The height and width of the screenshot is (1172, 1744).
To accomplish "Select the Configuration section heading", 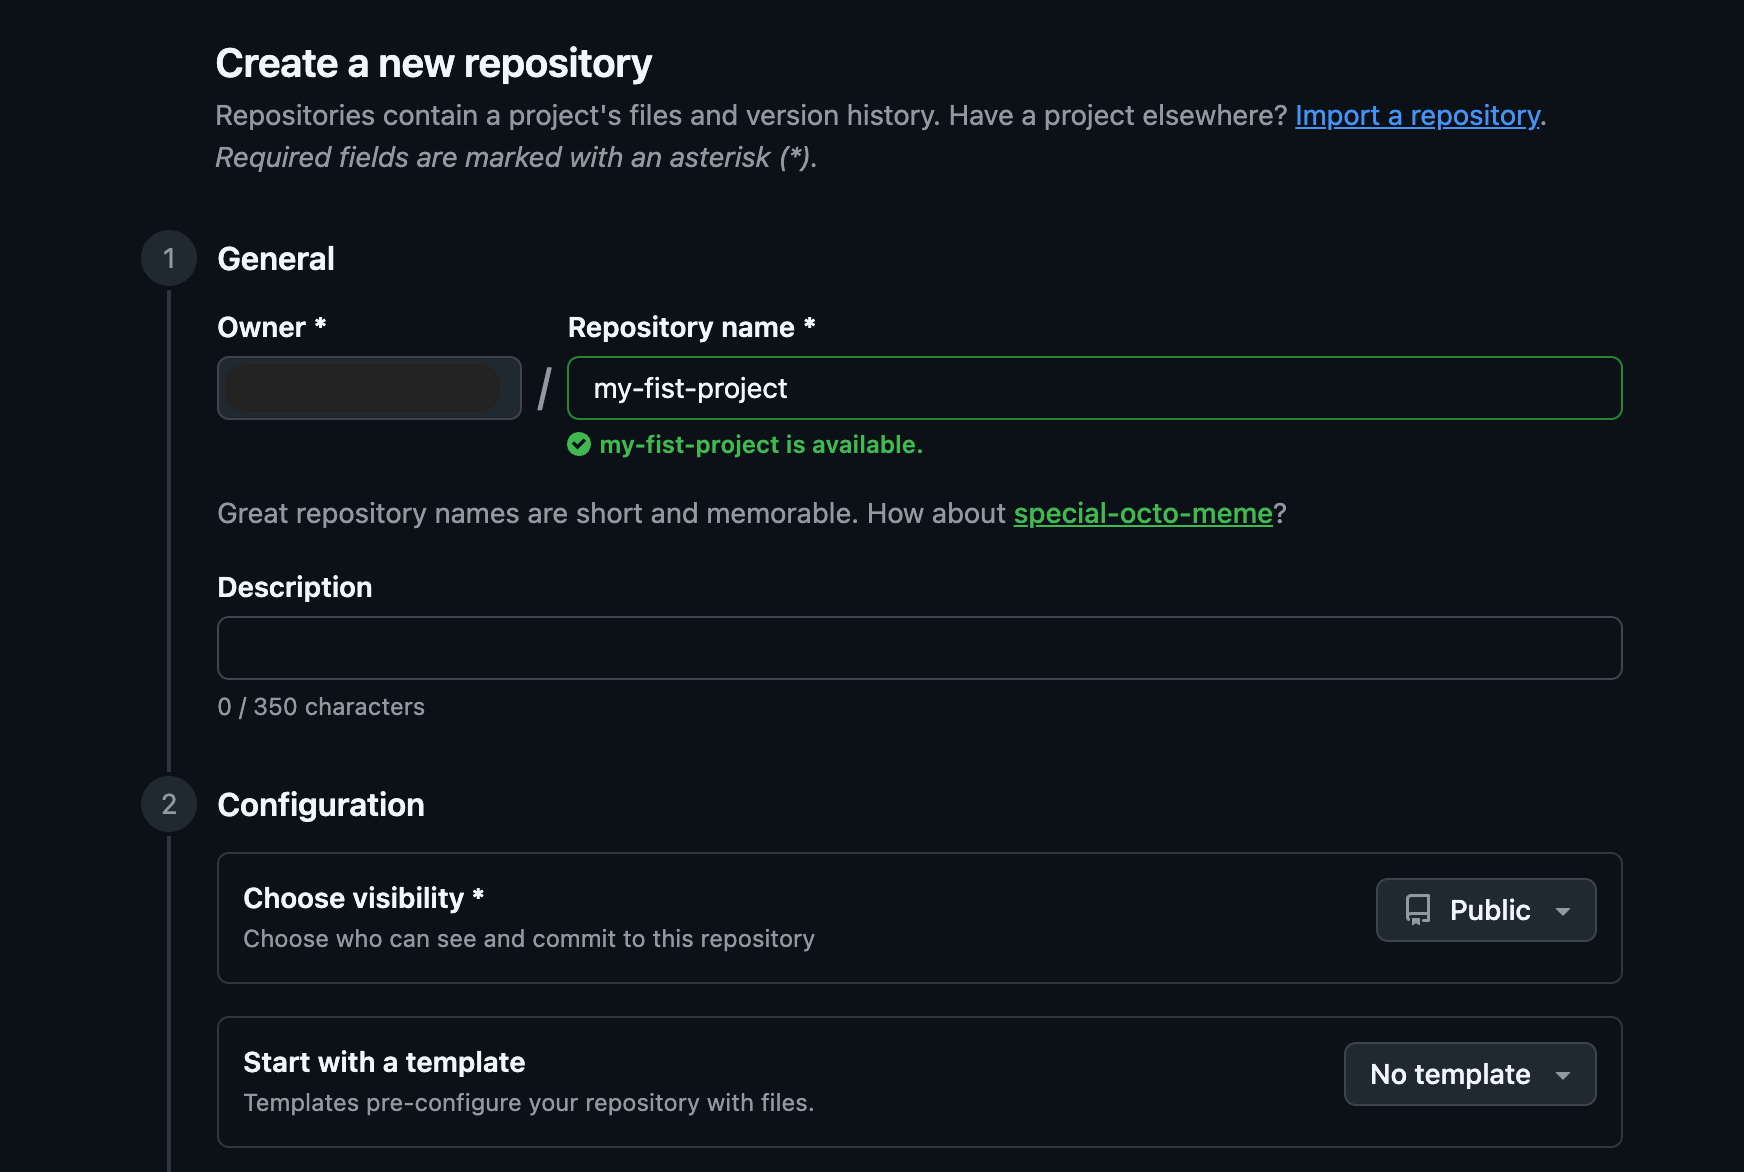I will [x=321, y=804].
